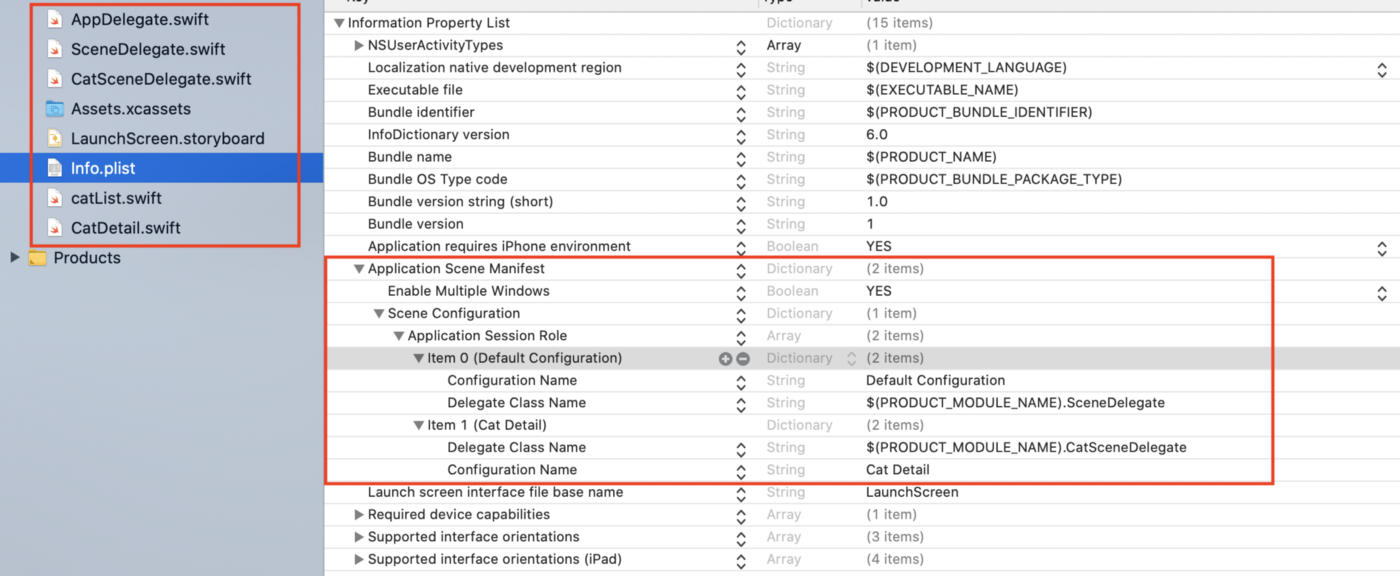Click the "YES" value for Enable Multiple Windows
1400x576 pixels.
pyautogui.click(x=879, y=291)
